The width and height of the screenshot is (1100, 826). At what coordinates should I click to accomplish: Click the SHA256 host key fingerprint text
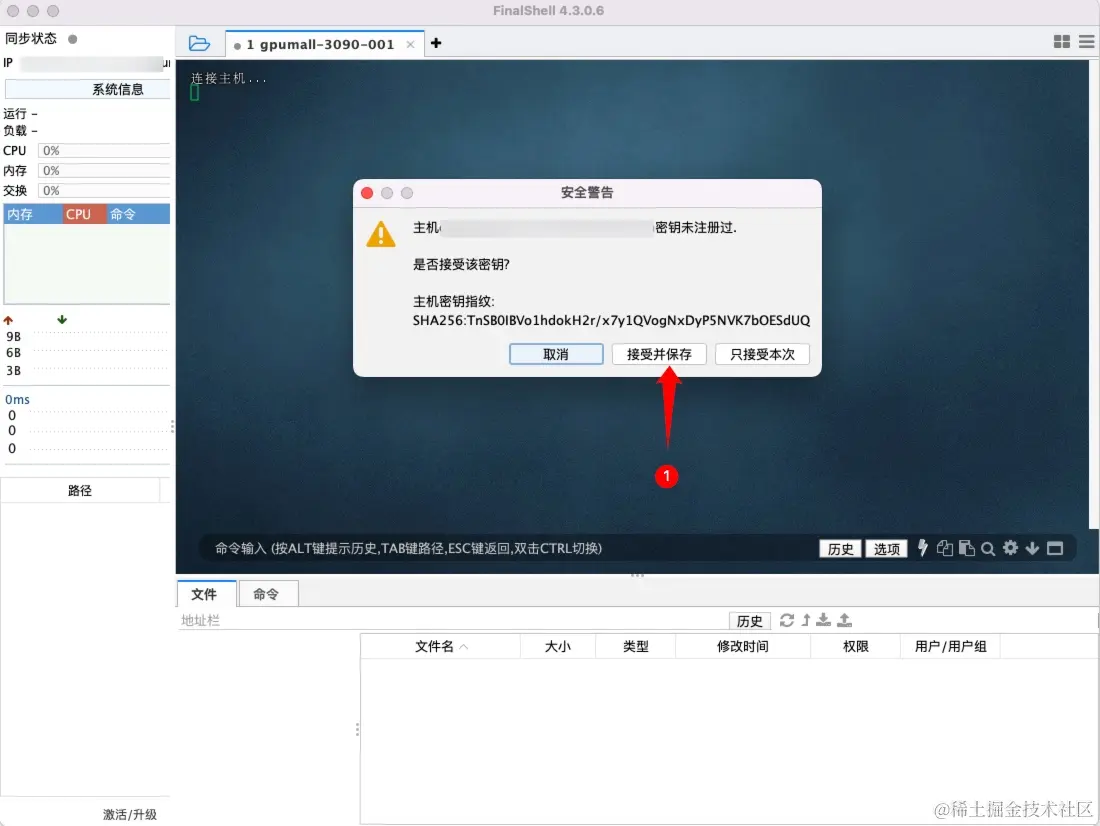coord(611,320)
